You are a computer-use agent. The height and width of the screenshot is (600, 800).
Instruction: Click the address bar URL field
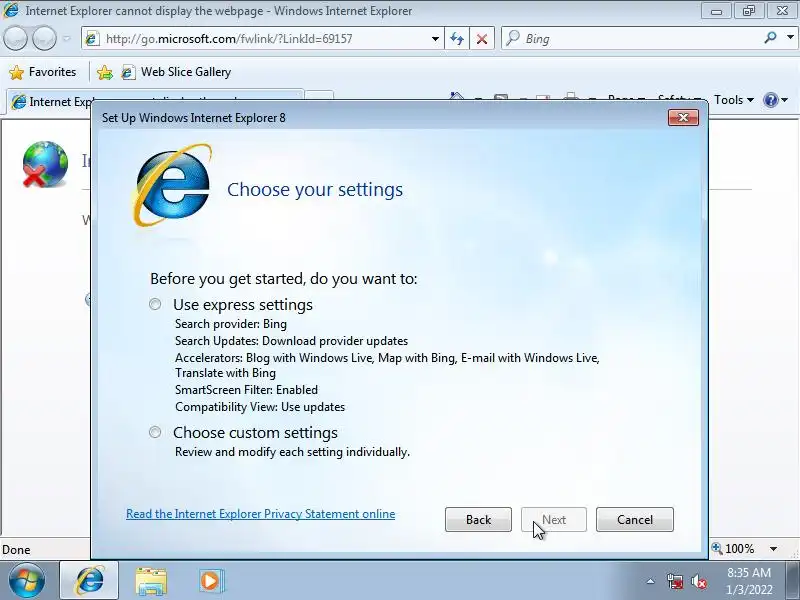pyautogui.click(x=264, y=39)
